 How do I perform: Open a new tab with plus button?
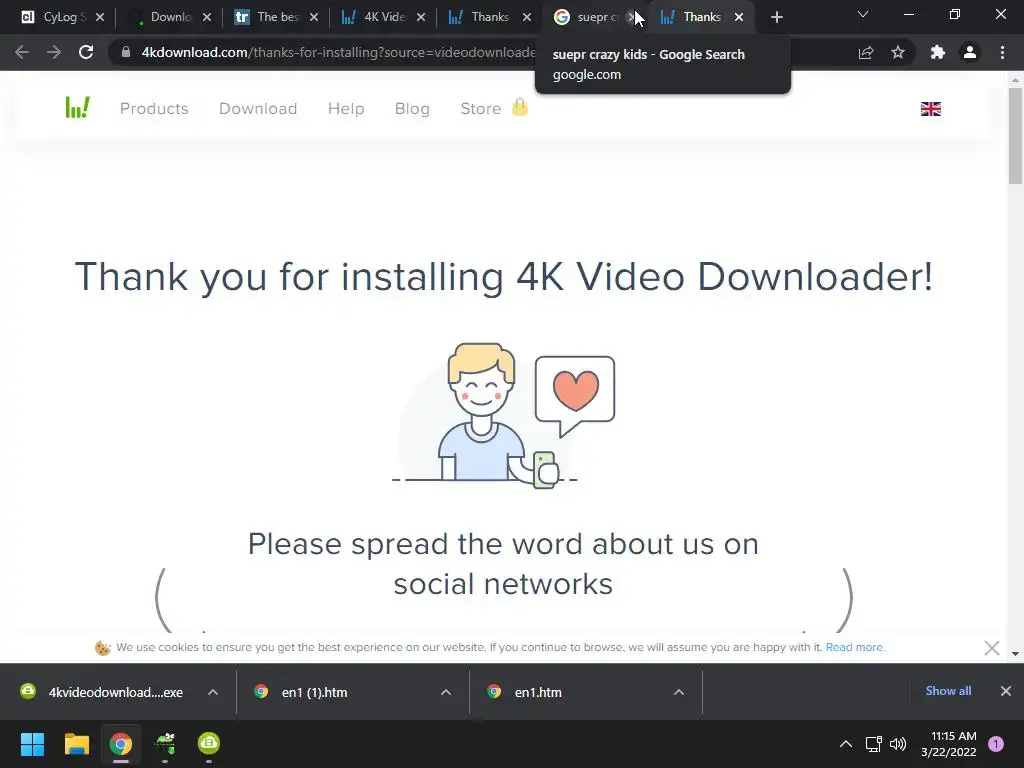tap(776, 18)
